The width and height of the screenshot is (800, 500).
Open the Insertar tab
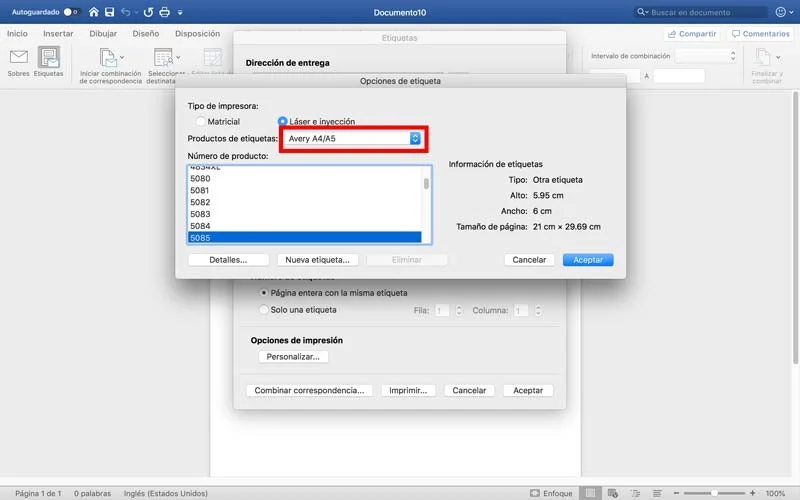coord(58,33)
